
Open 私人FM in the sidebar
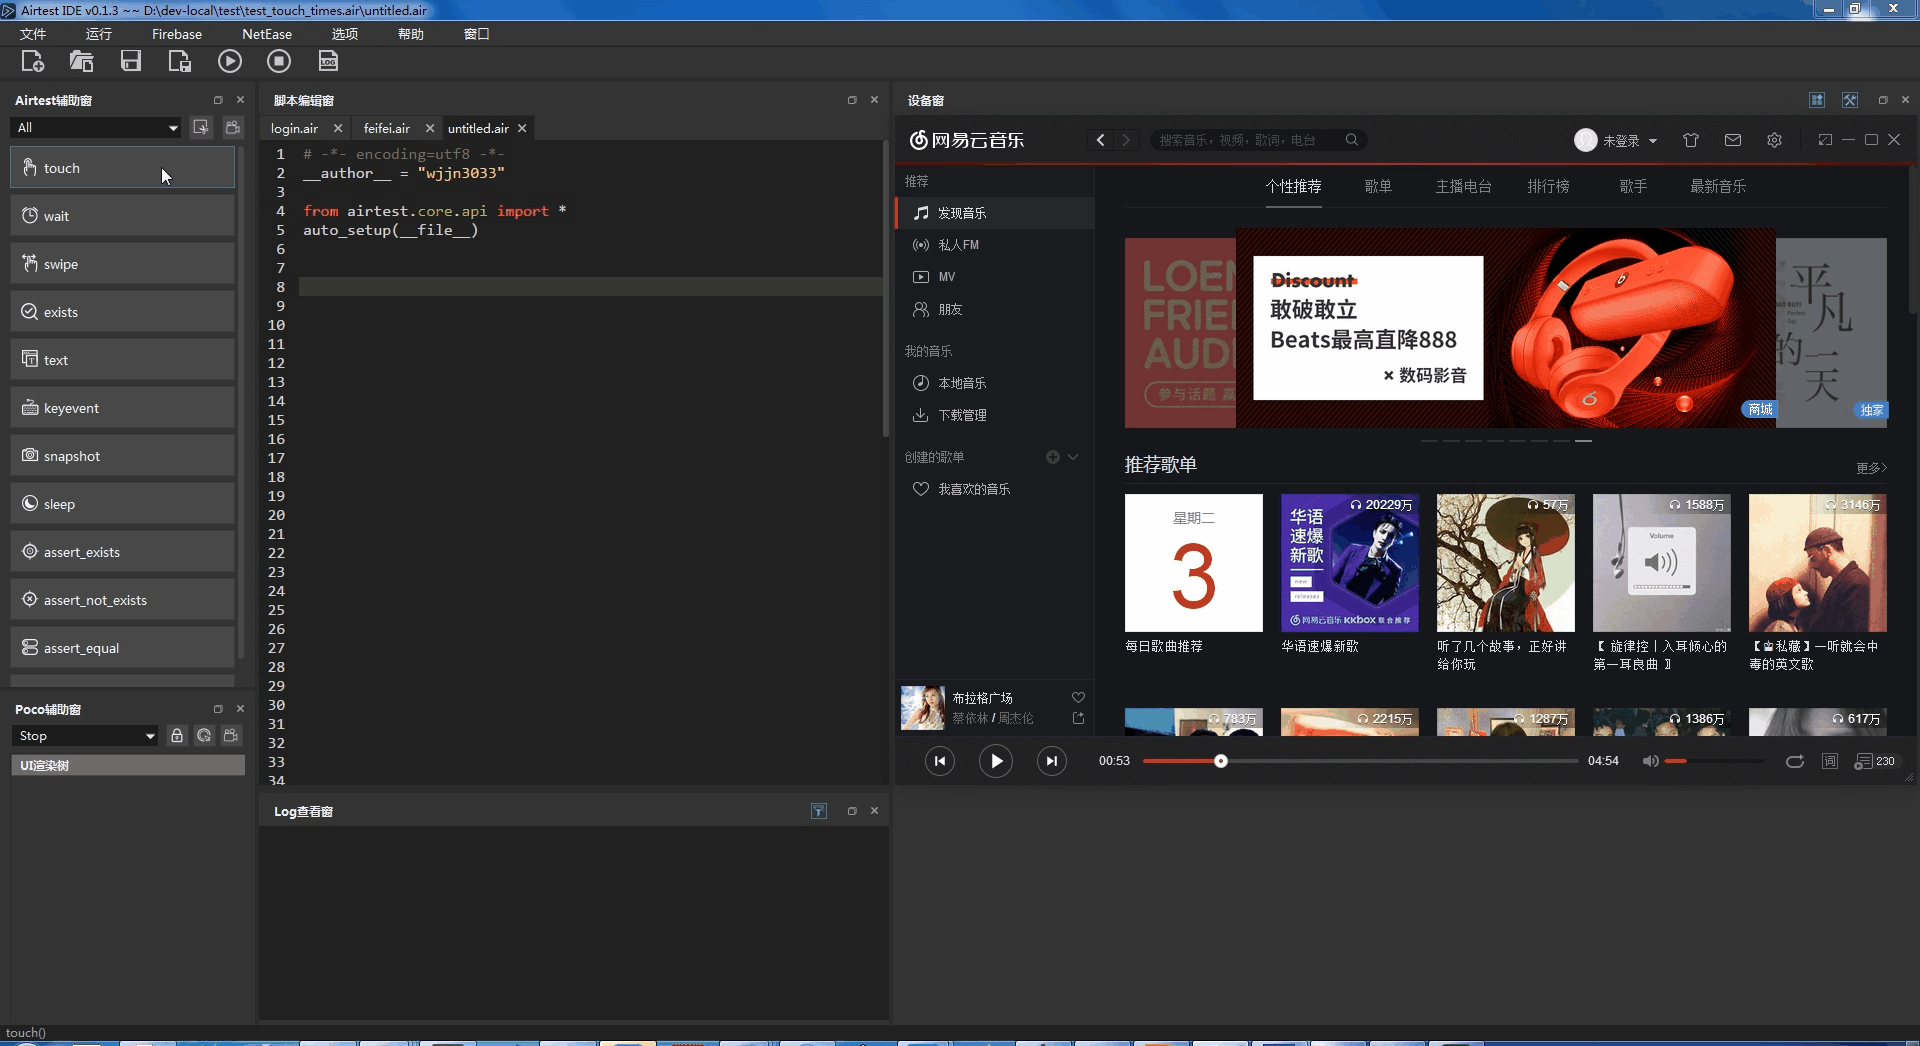pos(995,245)
